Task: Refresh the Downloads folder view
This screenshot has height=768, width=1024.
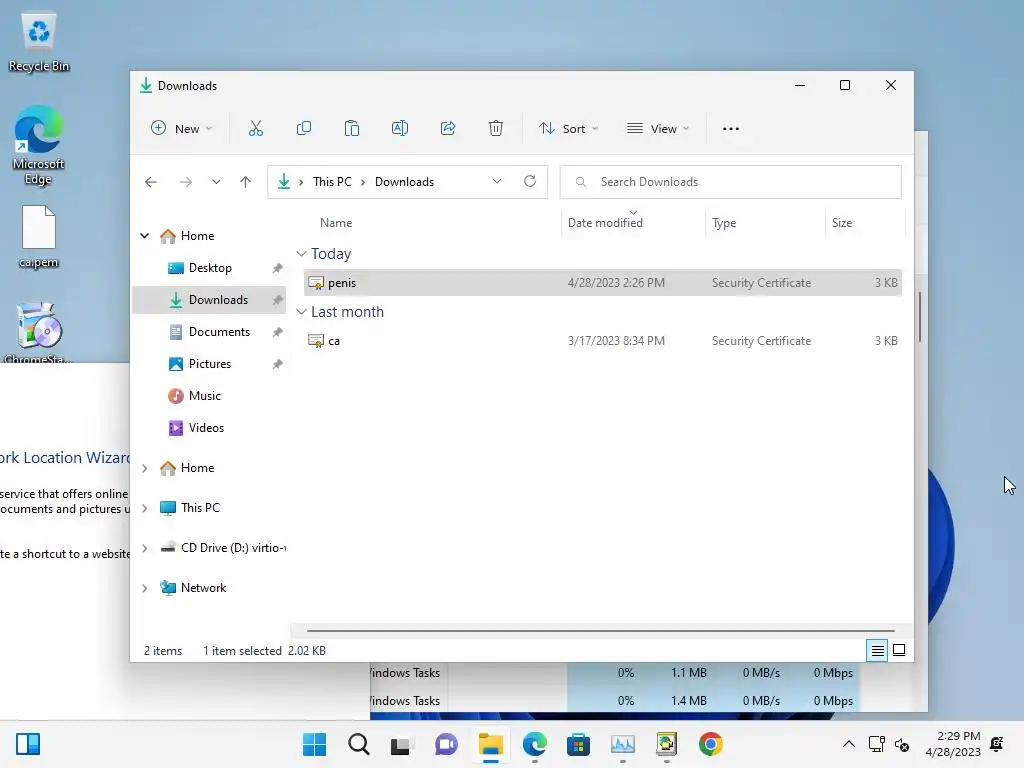Action: tap(530, 182)
